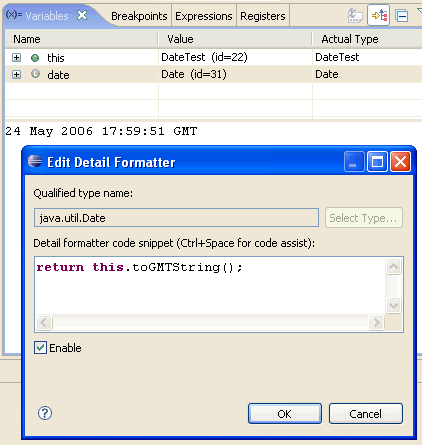The height and width of the screenshot is (445, 422).
Task: Expand the 'this' variable node
Action: (16, 58)
